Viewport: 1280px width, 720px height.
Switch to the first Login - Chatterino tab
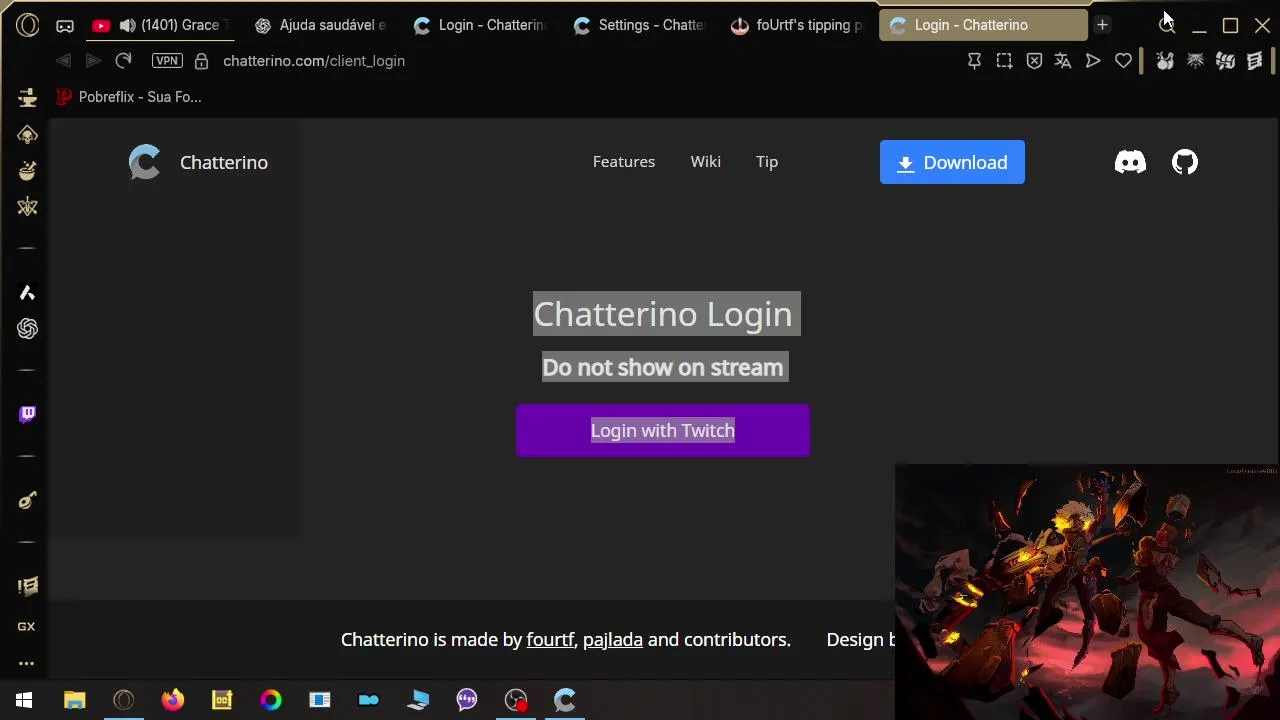(480, 25)
